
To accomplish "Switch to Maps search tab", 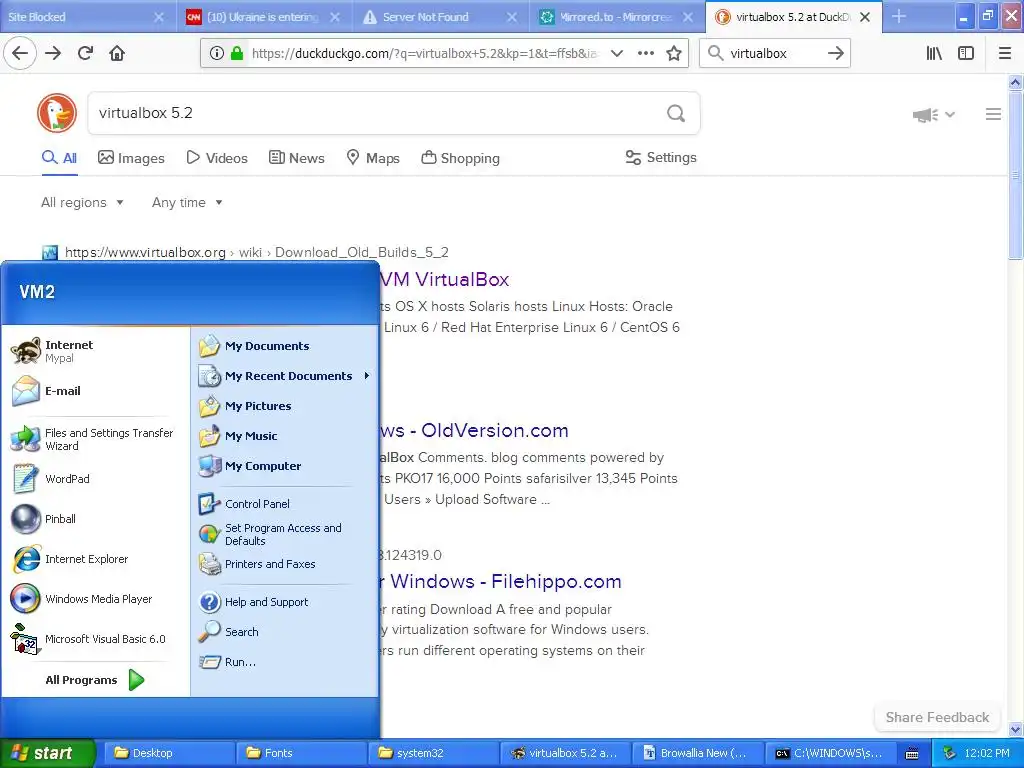I will [373, 158].
